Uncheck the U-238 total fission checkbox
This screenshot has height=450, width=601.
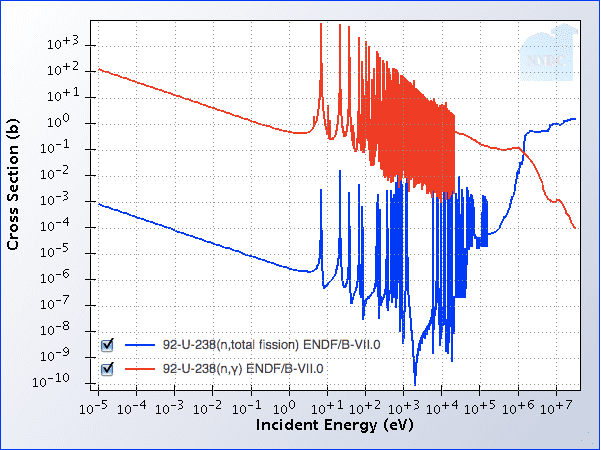pos(107,345)
